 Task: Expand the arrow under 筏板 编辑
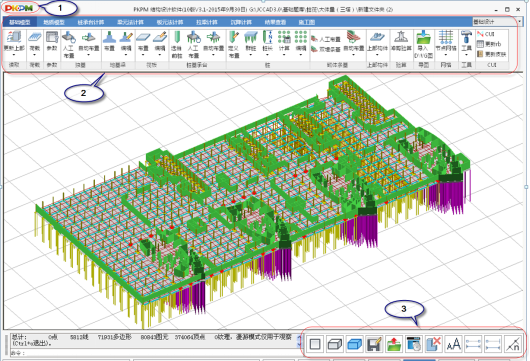point(160,55)
